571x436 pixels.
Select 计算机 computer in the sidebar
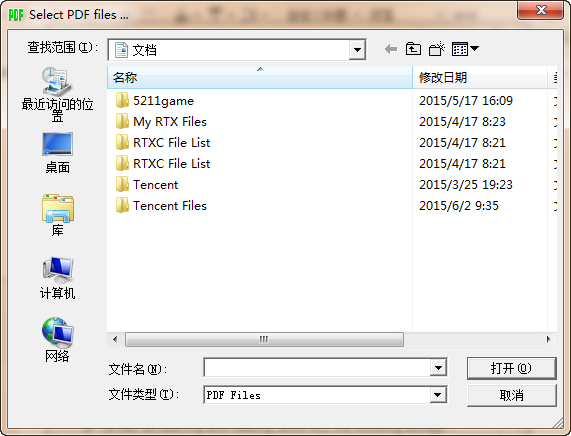[x=57, y=278]
